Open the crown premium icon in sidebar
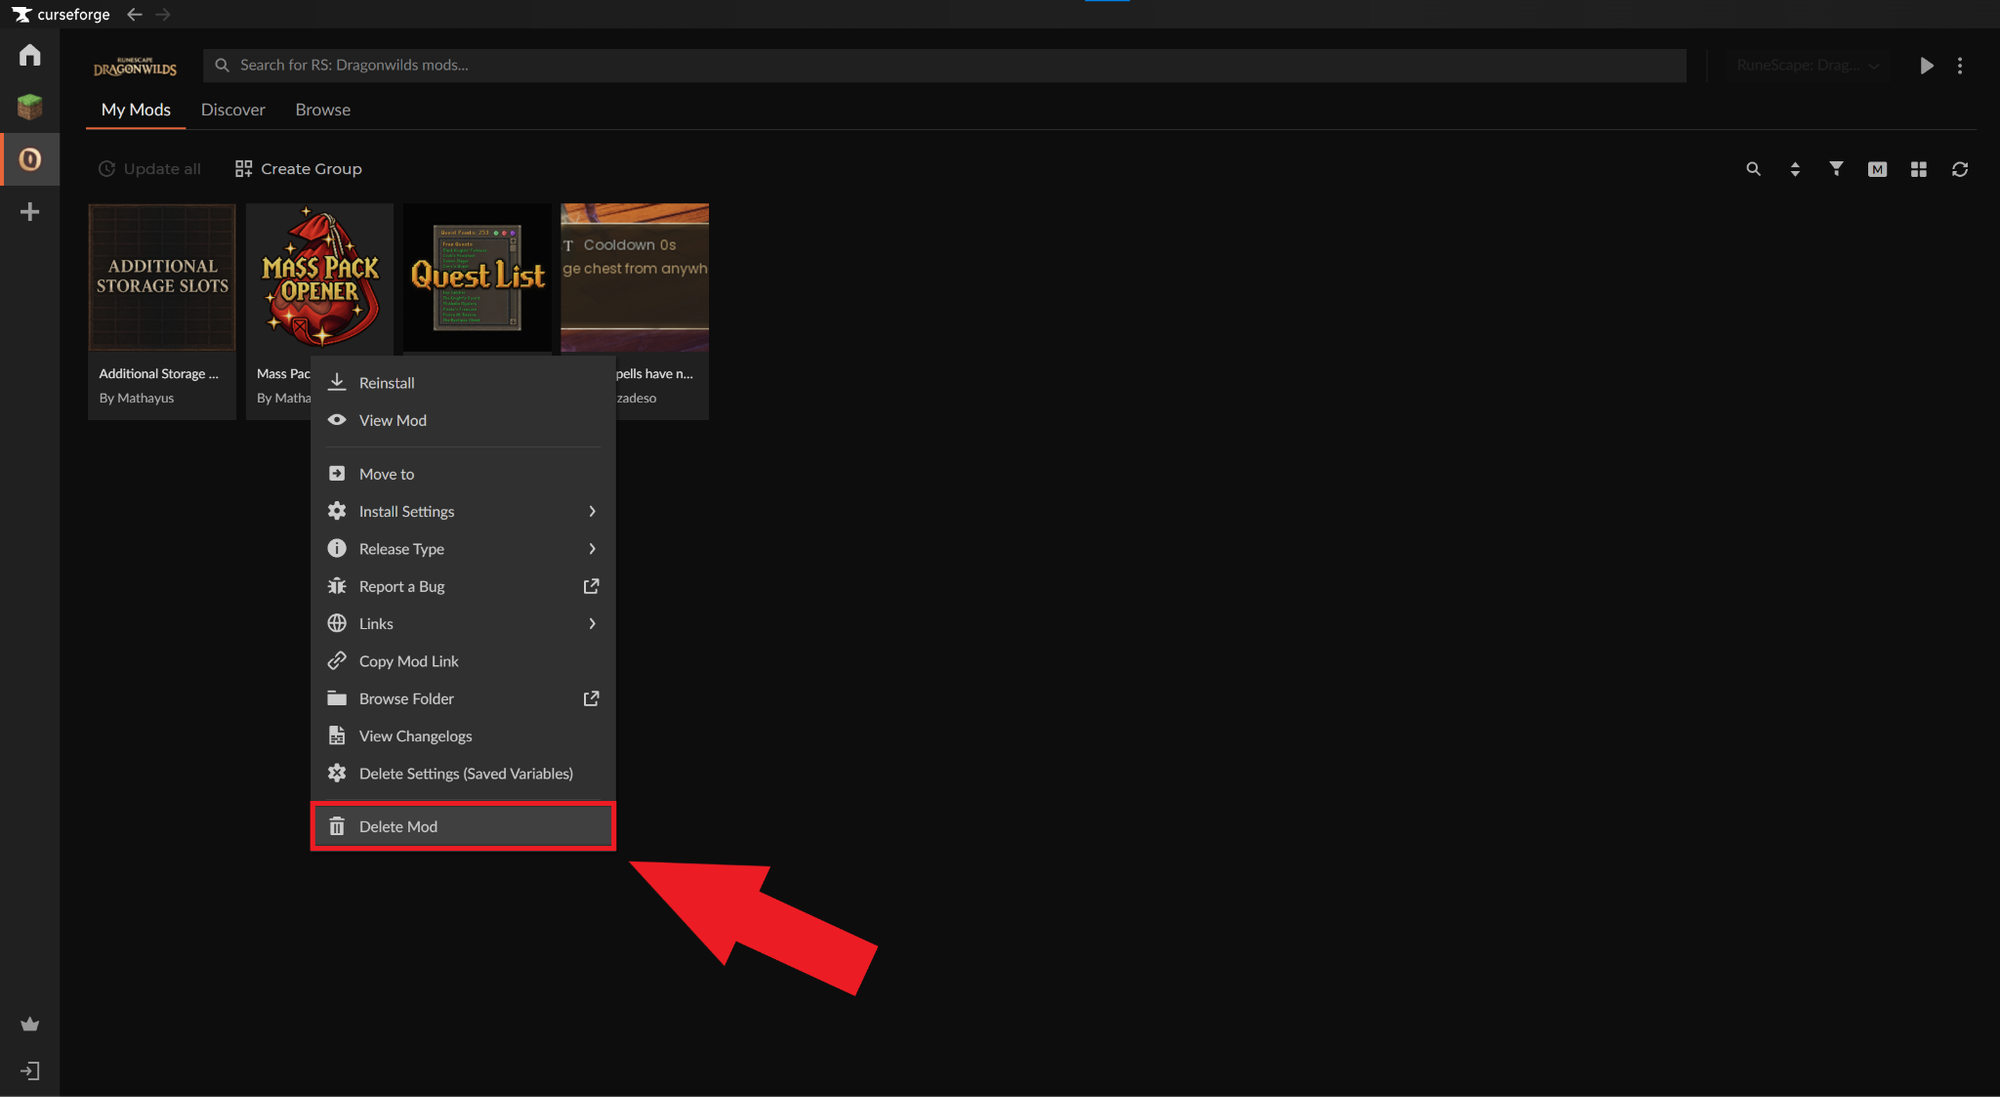Image resolution: width=2000 pixels, height=1097 pixels. coord(30,1024)
